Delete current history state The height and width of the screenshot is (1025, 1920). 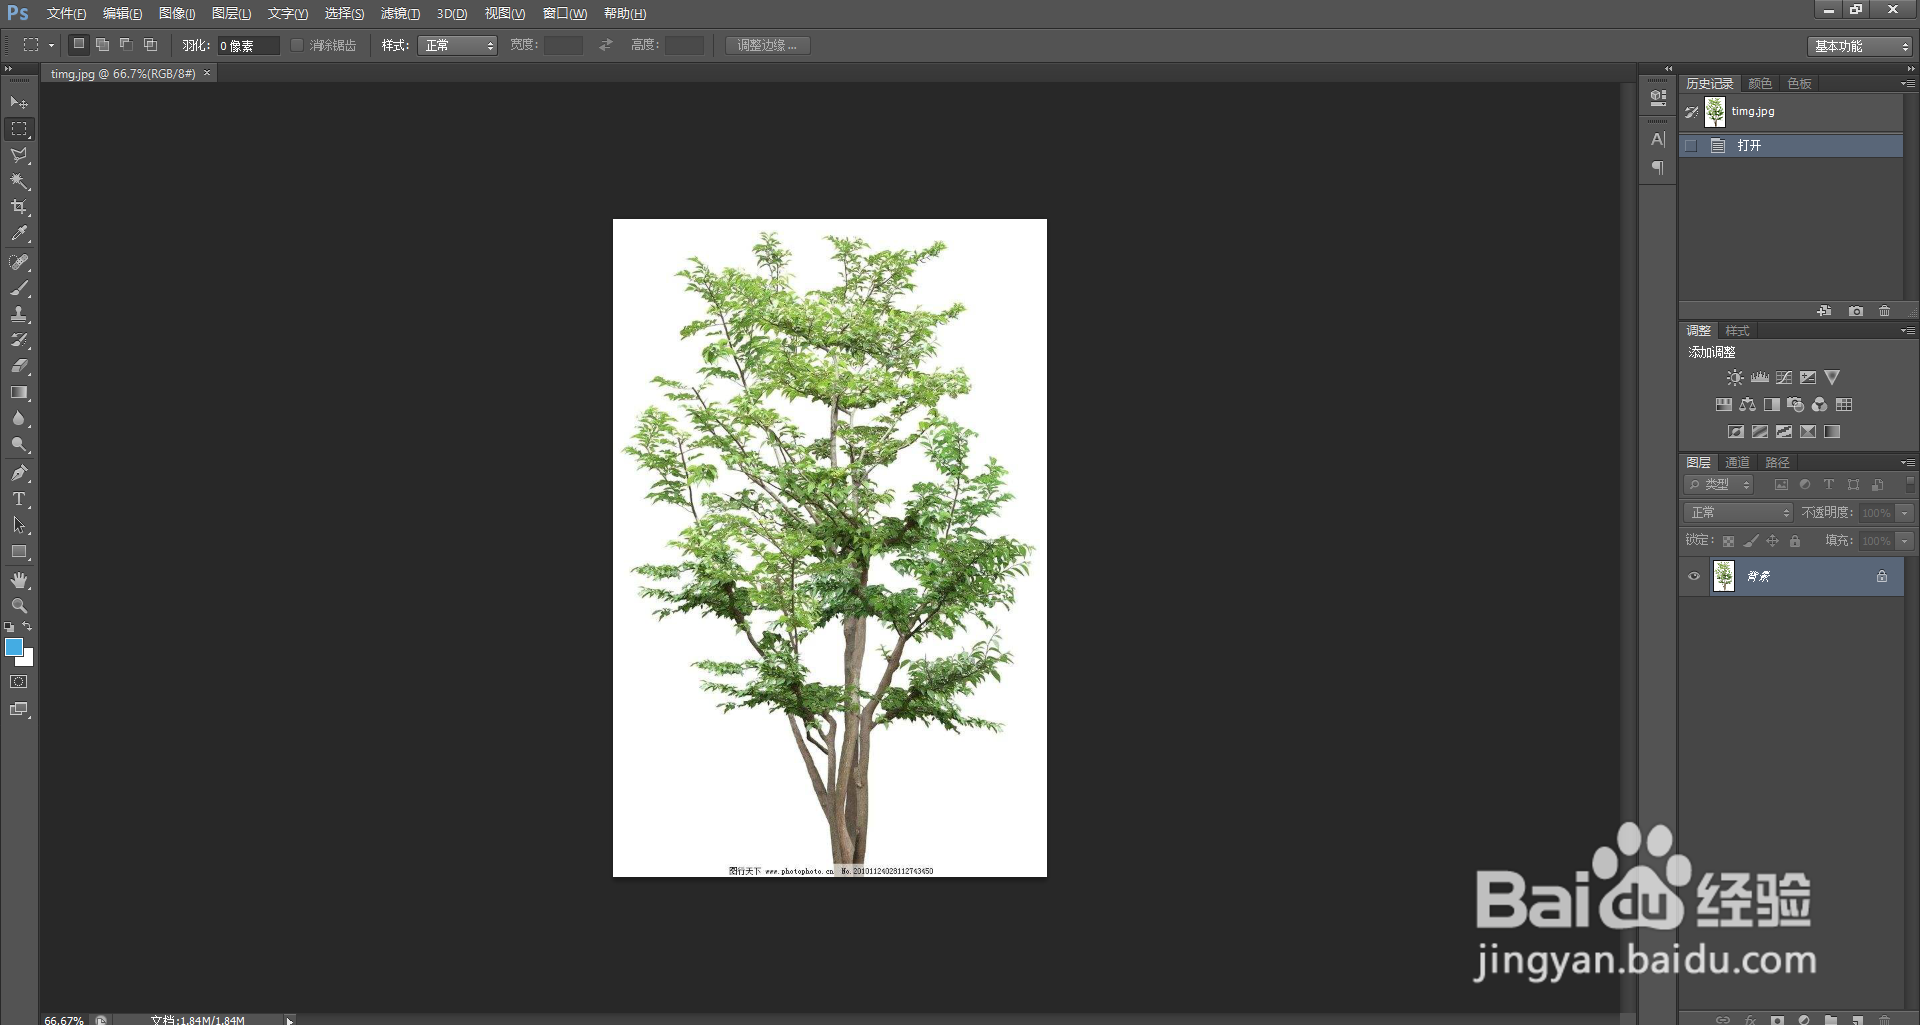(1885, 311)
